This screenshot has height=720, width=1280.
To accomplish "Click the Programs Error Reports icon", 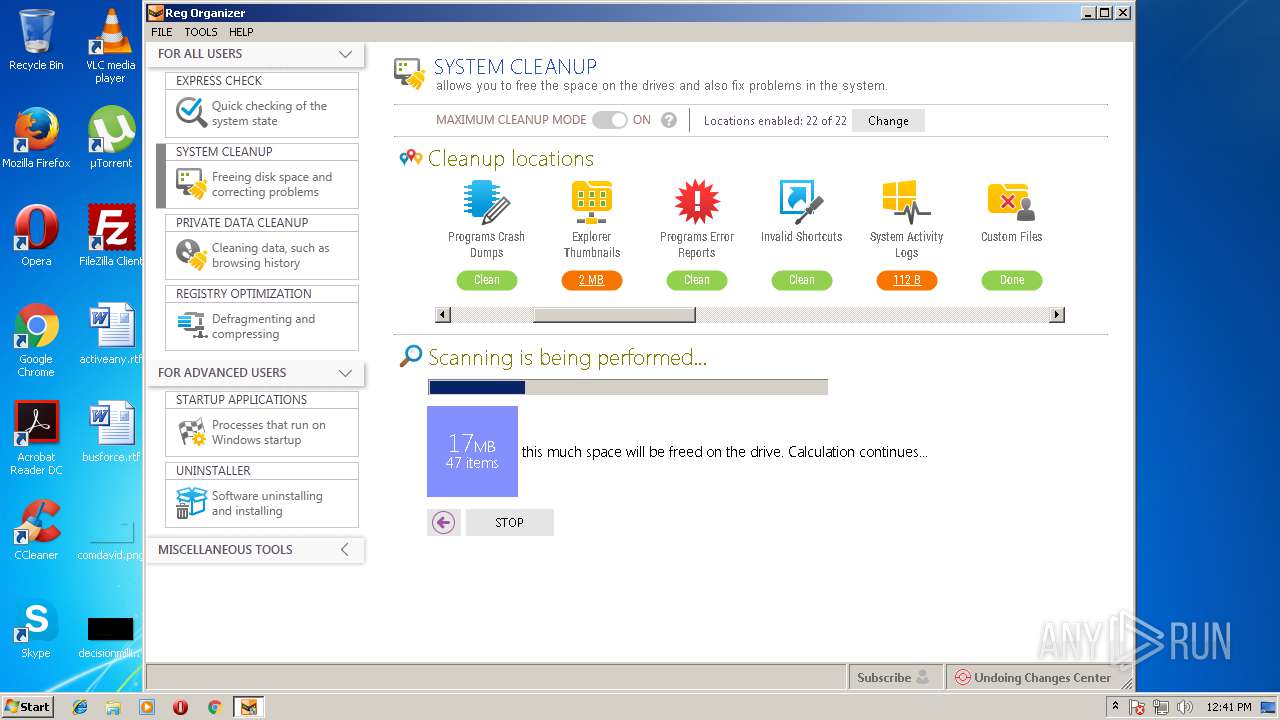I will click(697, 202).
